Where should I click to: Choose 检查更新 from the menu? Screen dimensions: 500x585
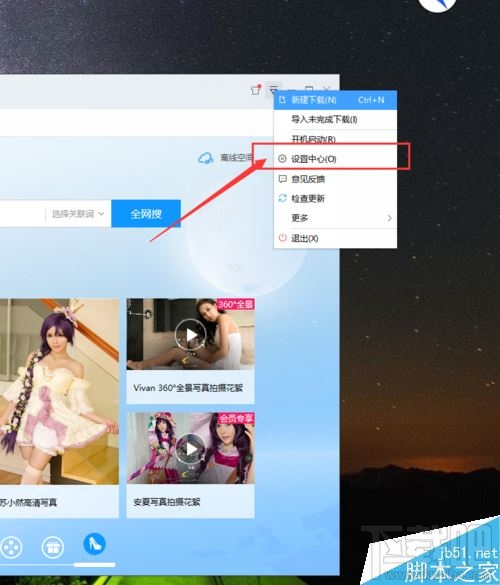(x=335, y=198)
